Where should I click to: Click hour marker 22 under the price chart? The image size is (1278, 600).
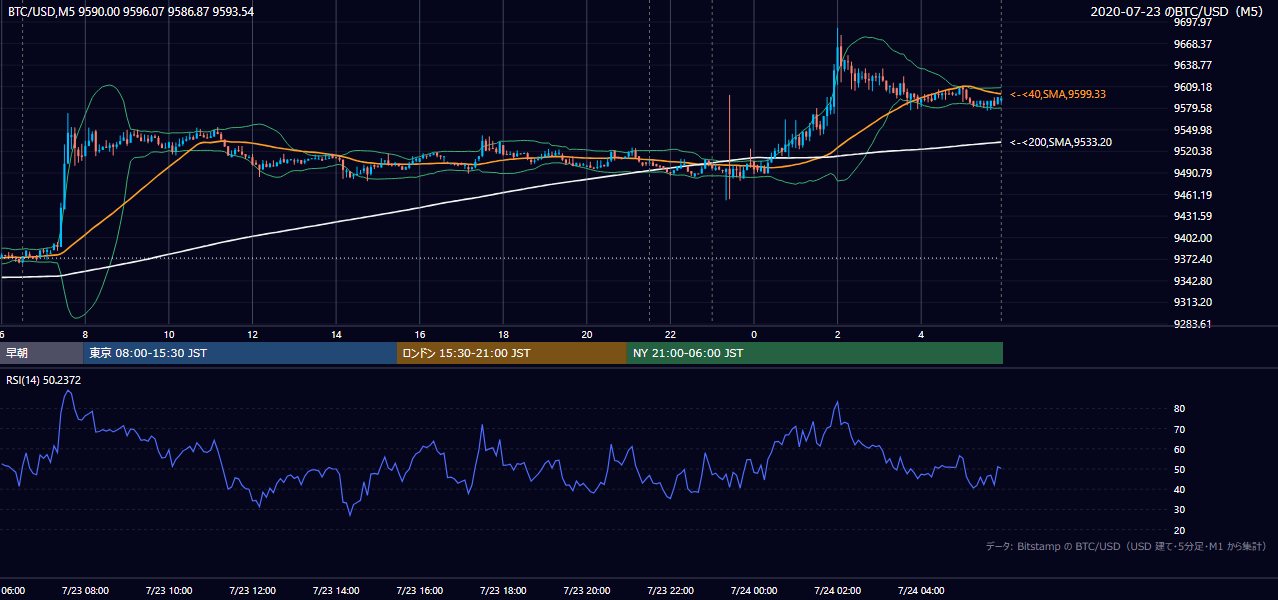671,334
